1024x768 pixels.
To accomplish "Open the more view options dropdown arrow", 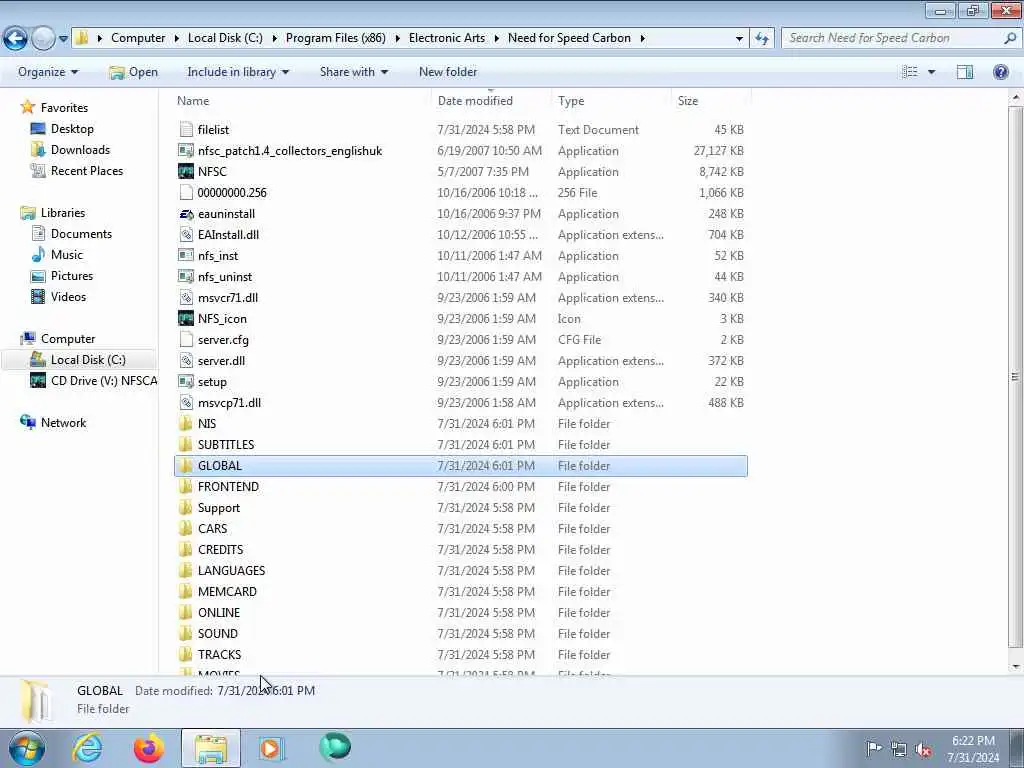I will point(932,72).
